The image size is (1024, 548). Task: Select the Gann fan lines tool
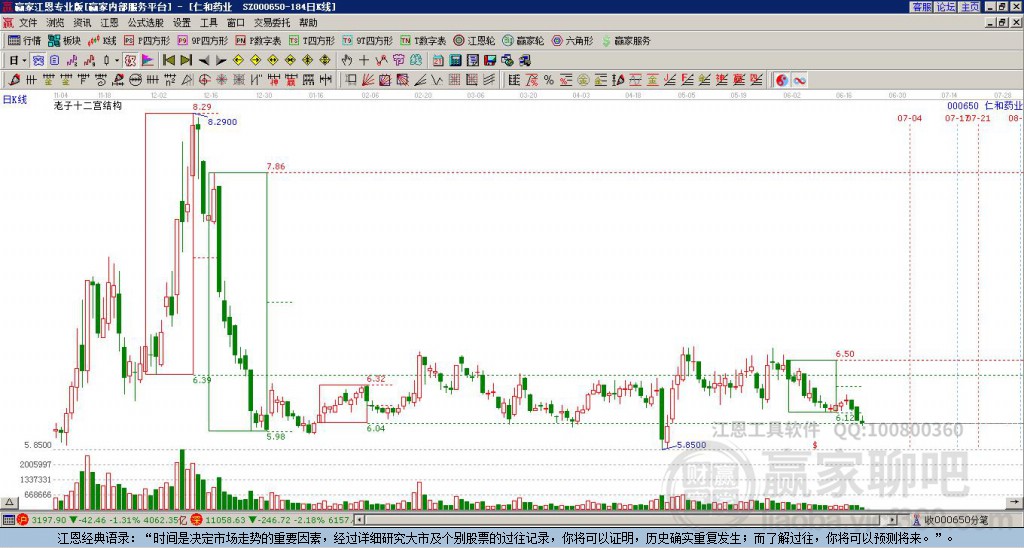368,80
